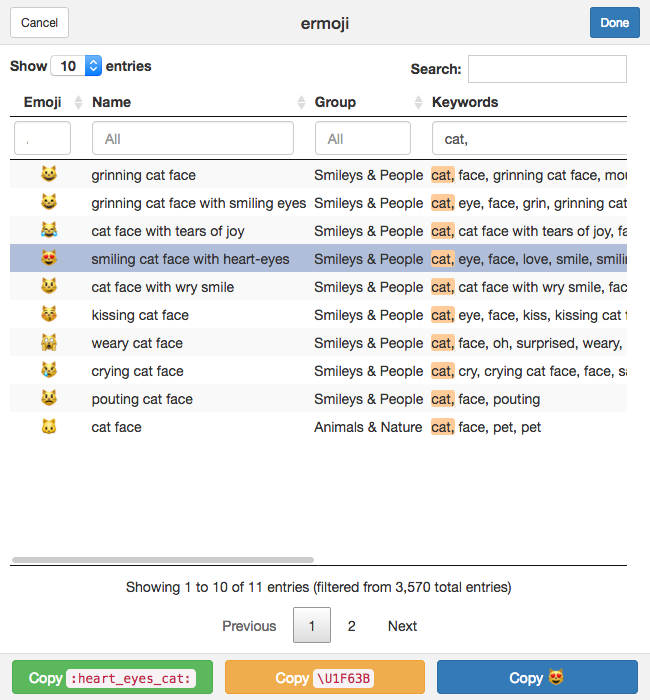The height and width of the screenshot is (700, 650).
Task: Select the kissing cat face emoji
Action: [x=49, y=314]
